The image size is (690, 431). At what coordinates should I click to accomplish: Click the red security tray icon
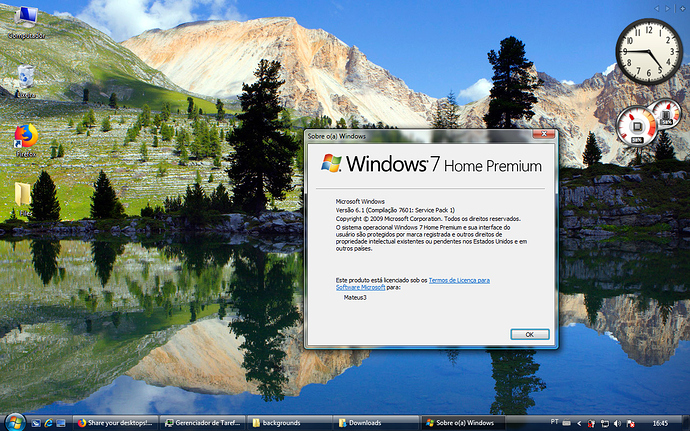pos(591,424)
